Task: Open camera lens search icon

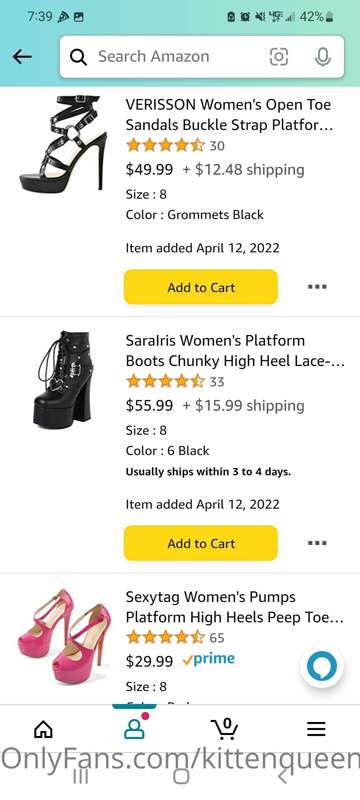Action: coord(278,57)
